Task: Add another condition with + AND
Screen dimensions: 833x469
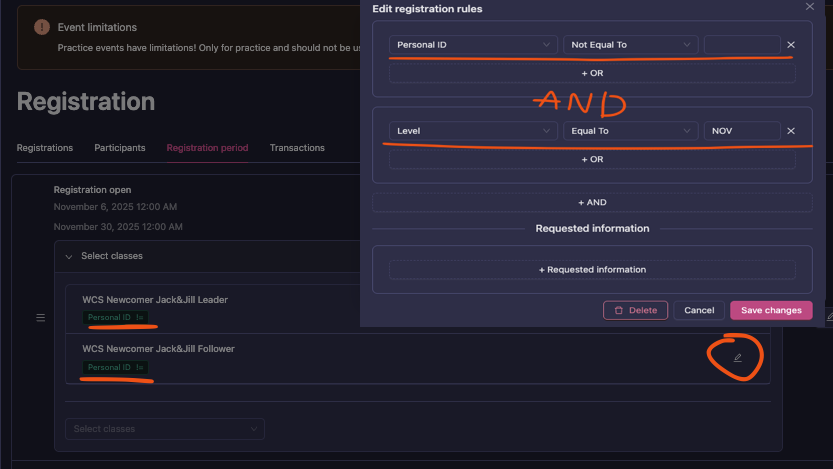Action: click(x=594, y=202)
